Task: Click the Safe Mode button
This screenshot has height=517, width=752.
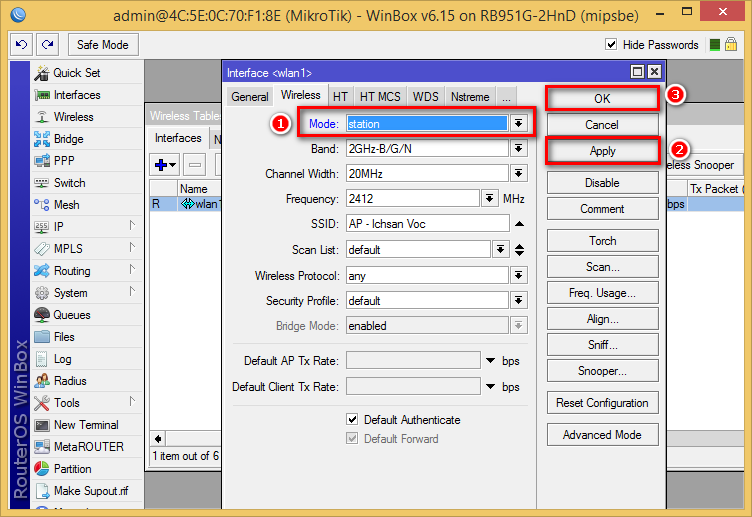Action: coord(103,45)
